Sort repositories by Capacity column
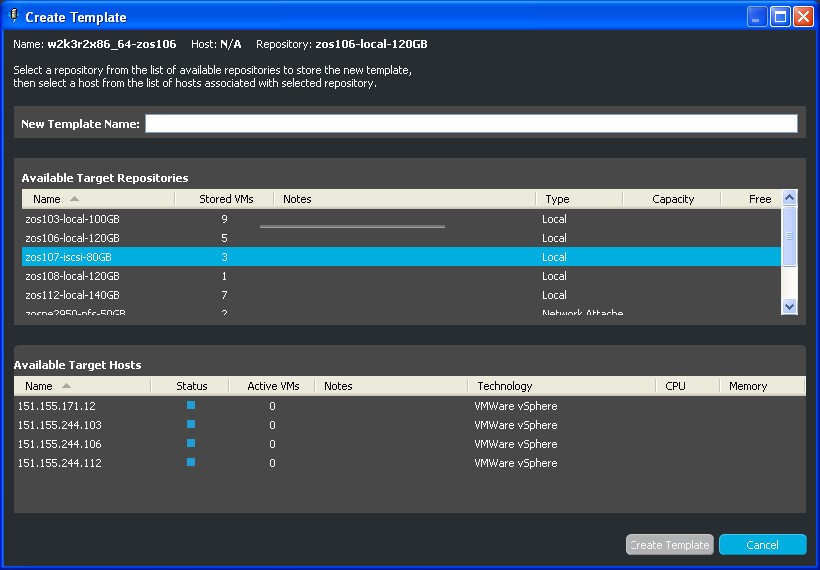 [x=672, y=199]
